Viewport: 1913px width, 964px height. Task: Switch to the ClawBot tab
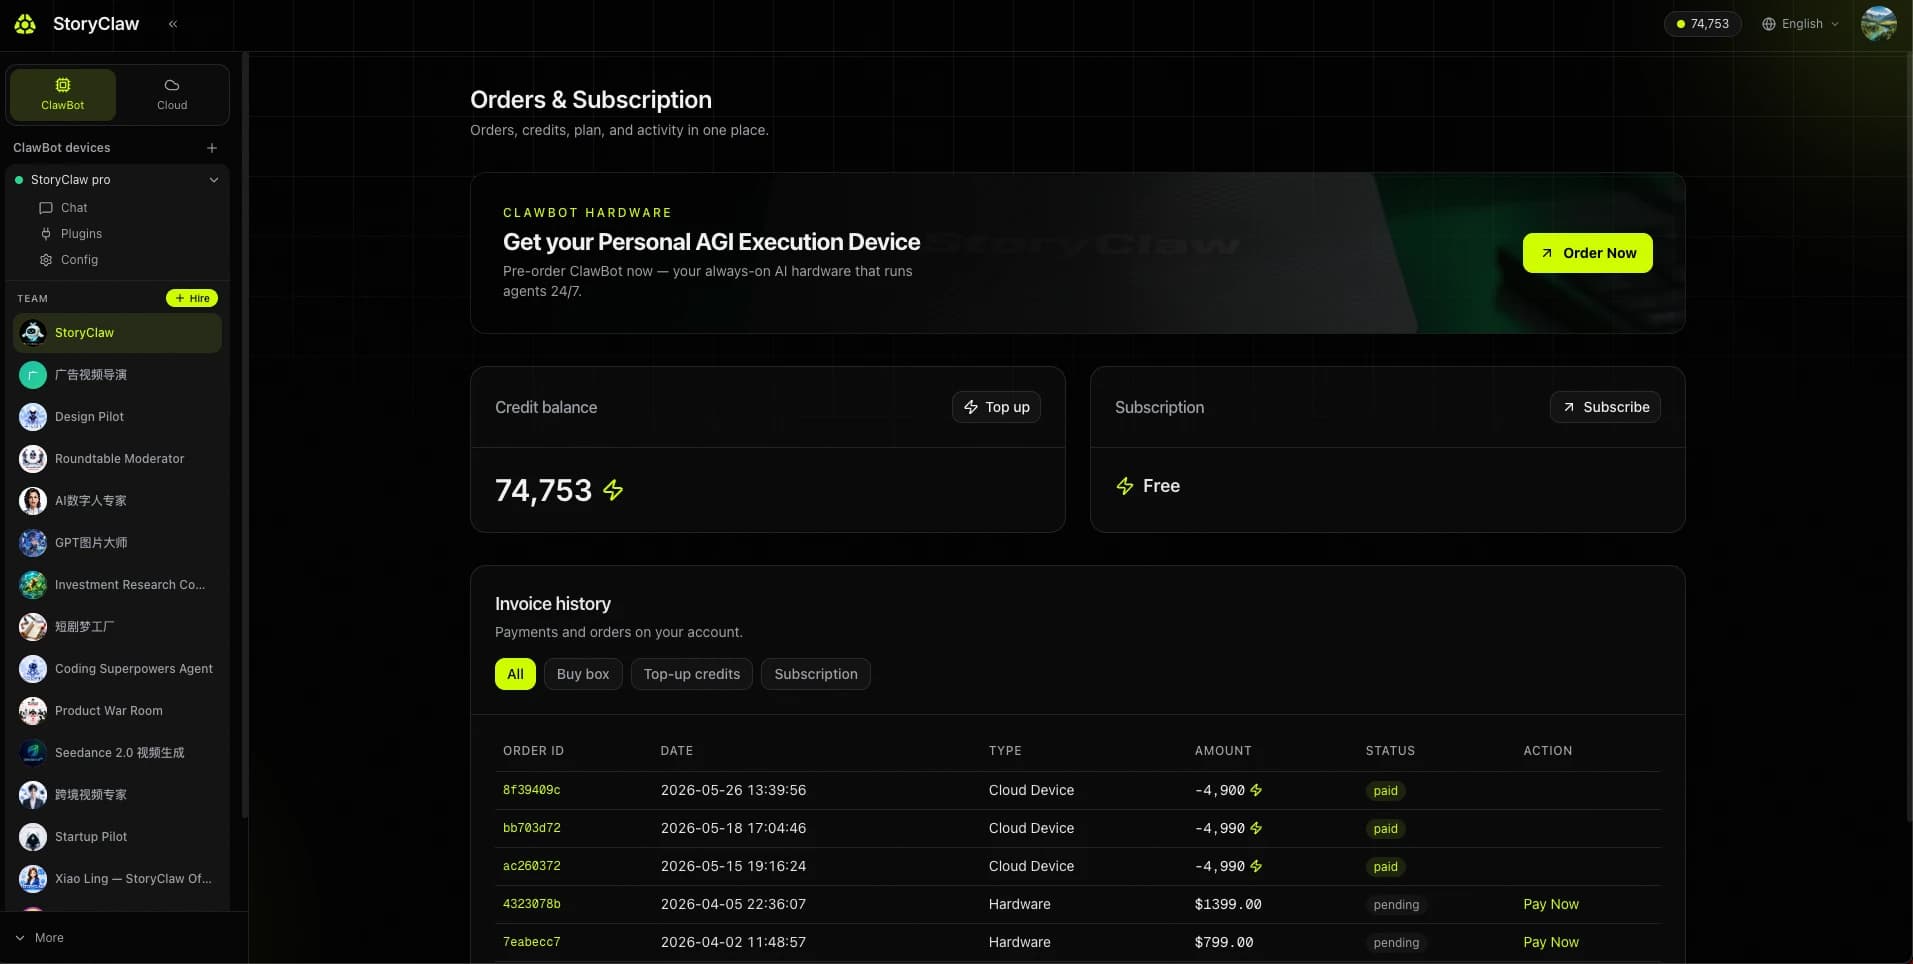tap(63, 95)
